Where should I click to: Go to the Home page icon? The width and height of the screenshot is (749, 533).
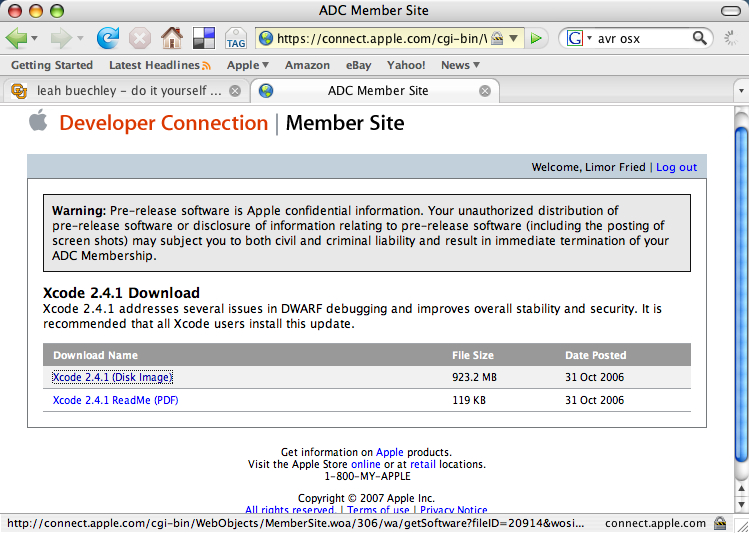(x=172, y=39)
